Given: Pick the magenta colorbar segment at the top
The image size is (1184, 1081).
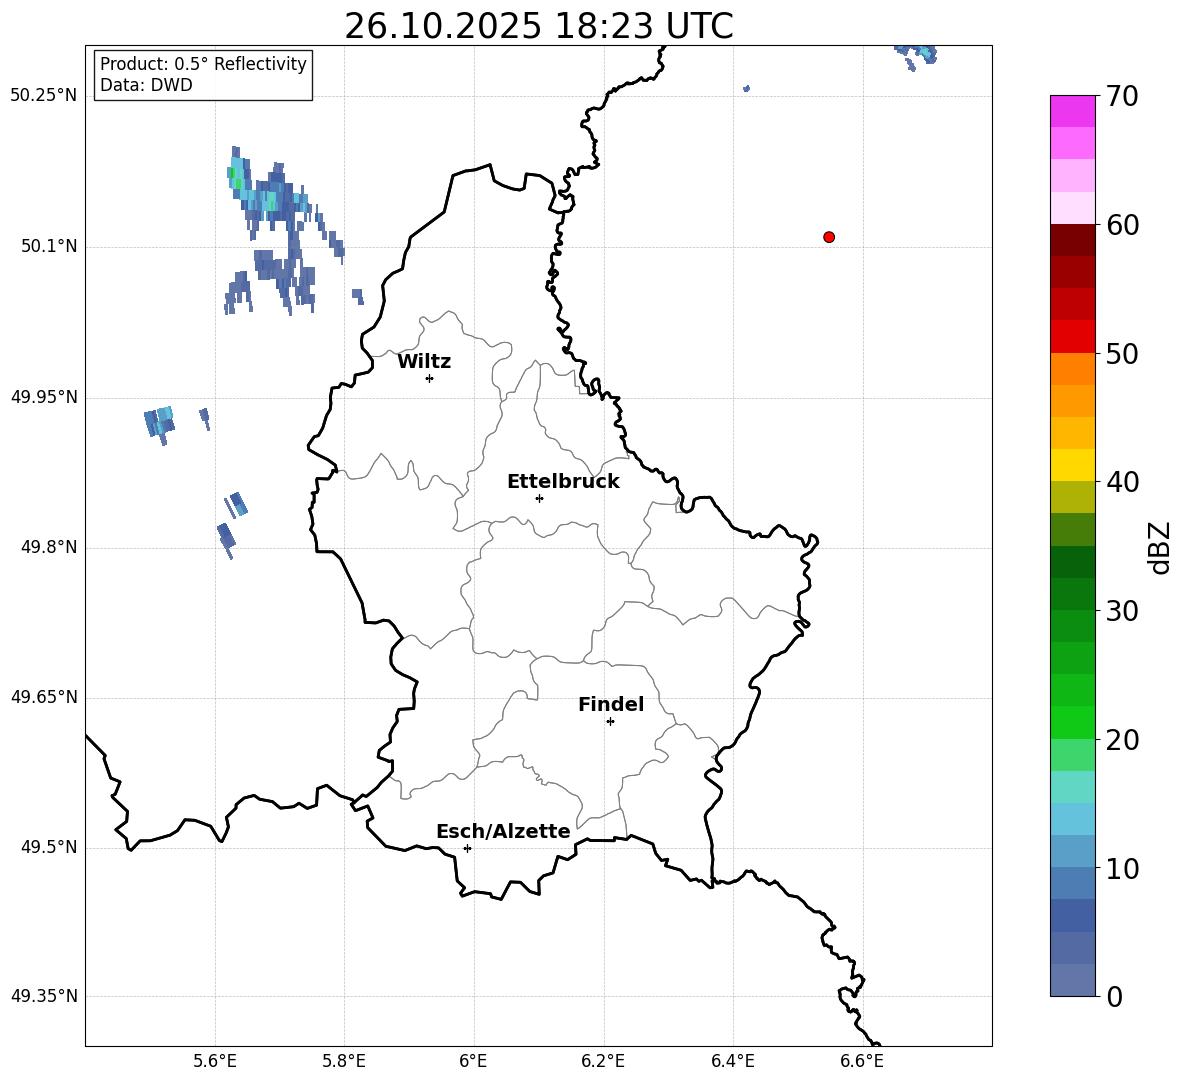Looking at the screenshot, I should tap(1072, 111).
